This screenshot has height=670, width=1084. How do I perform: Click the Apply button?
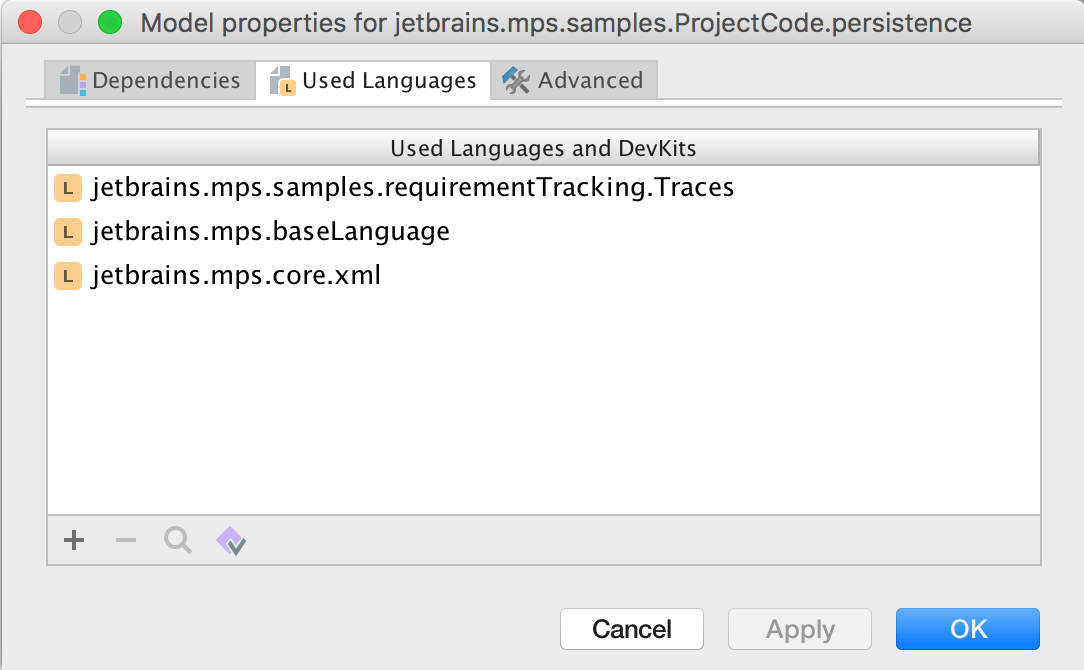click(800, 629)
